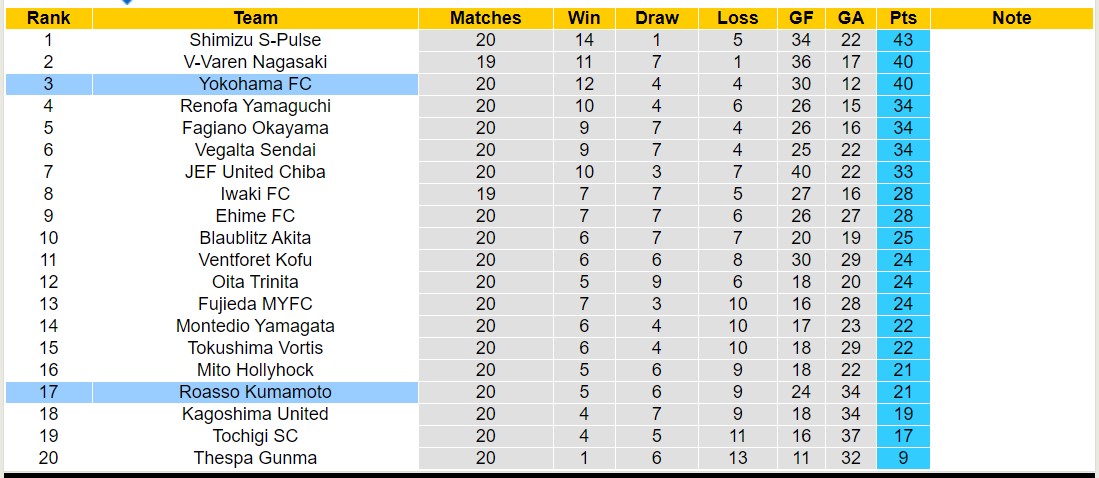The image size is (1099, 478).
Task: Open Thespa Gunma at table bottom
Action: coord(255,458)
